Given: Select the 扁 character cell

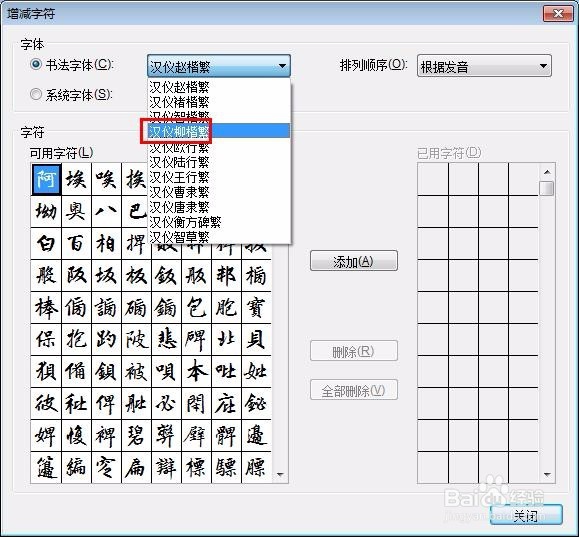Looking at the screenshot, I should click(x=136, y=467).
